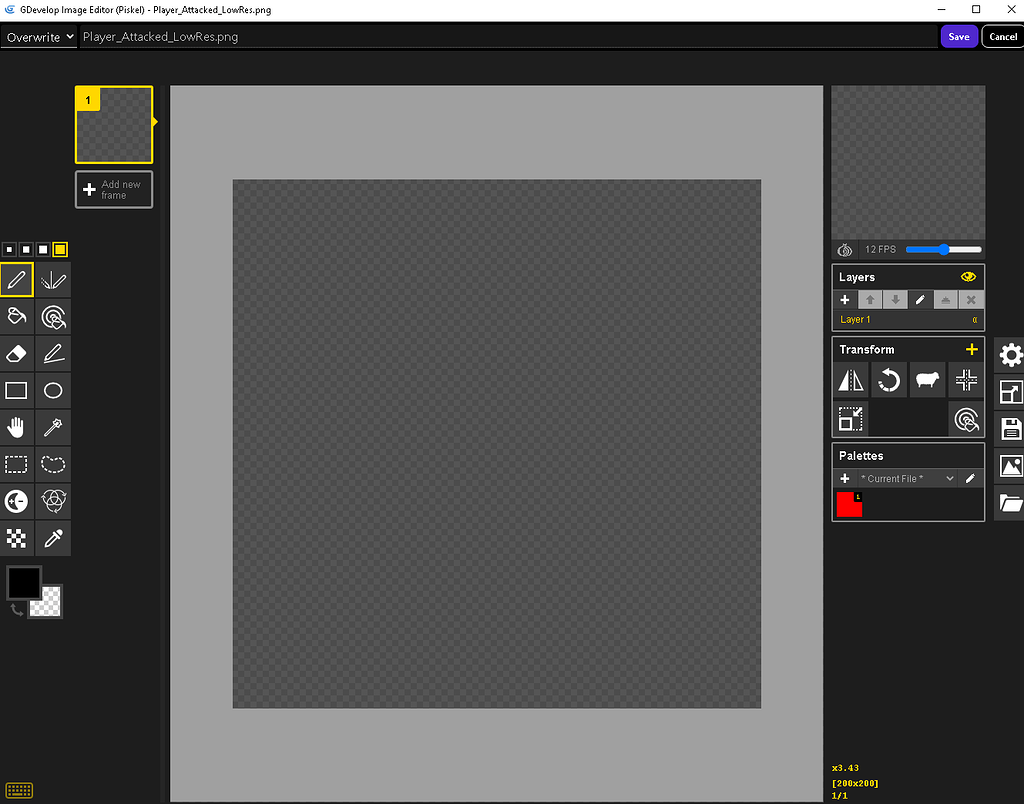Activate the Vertical Mirror Pen tool

coord(53,280)
